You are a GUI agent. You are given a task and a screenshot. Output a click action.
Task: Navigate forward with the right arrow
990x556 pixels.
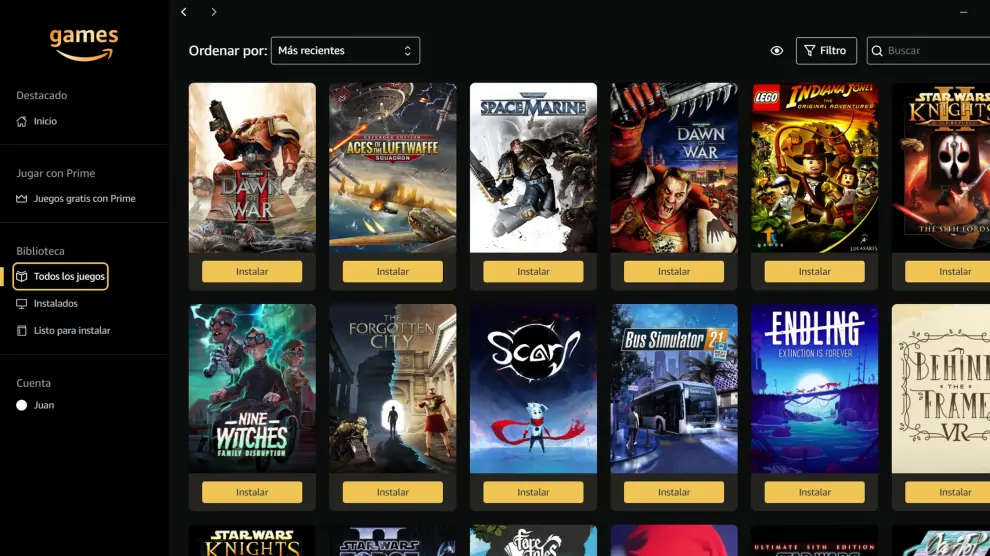click(214, 12)
